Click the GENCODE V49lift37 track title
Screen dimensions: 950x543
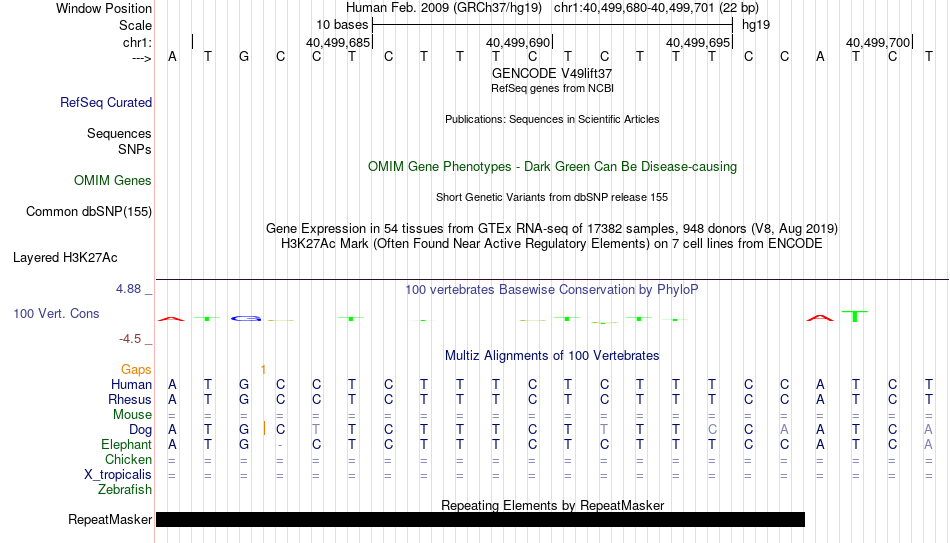[552, 73]
